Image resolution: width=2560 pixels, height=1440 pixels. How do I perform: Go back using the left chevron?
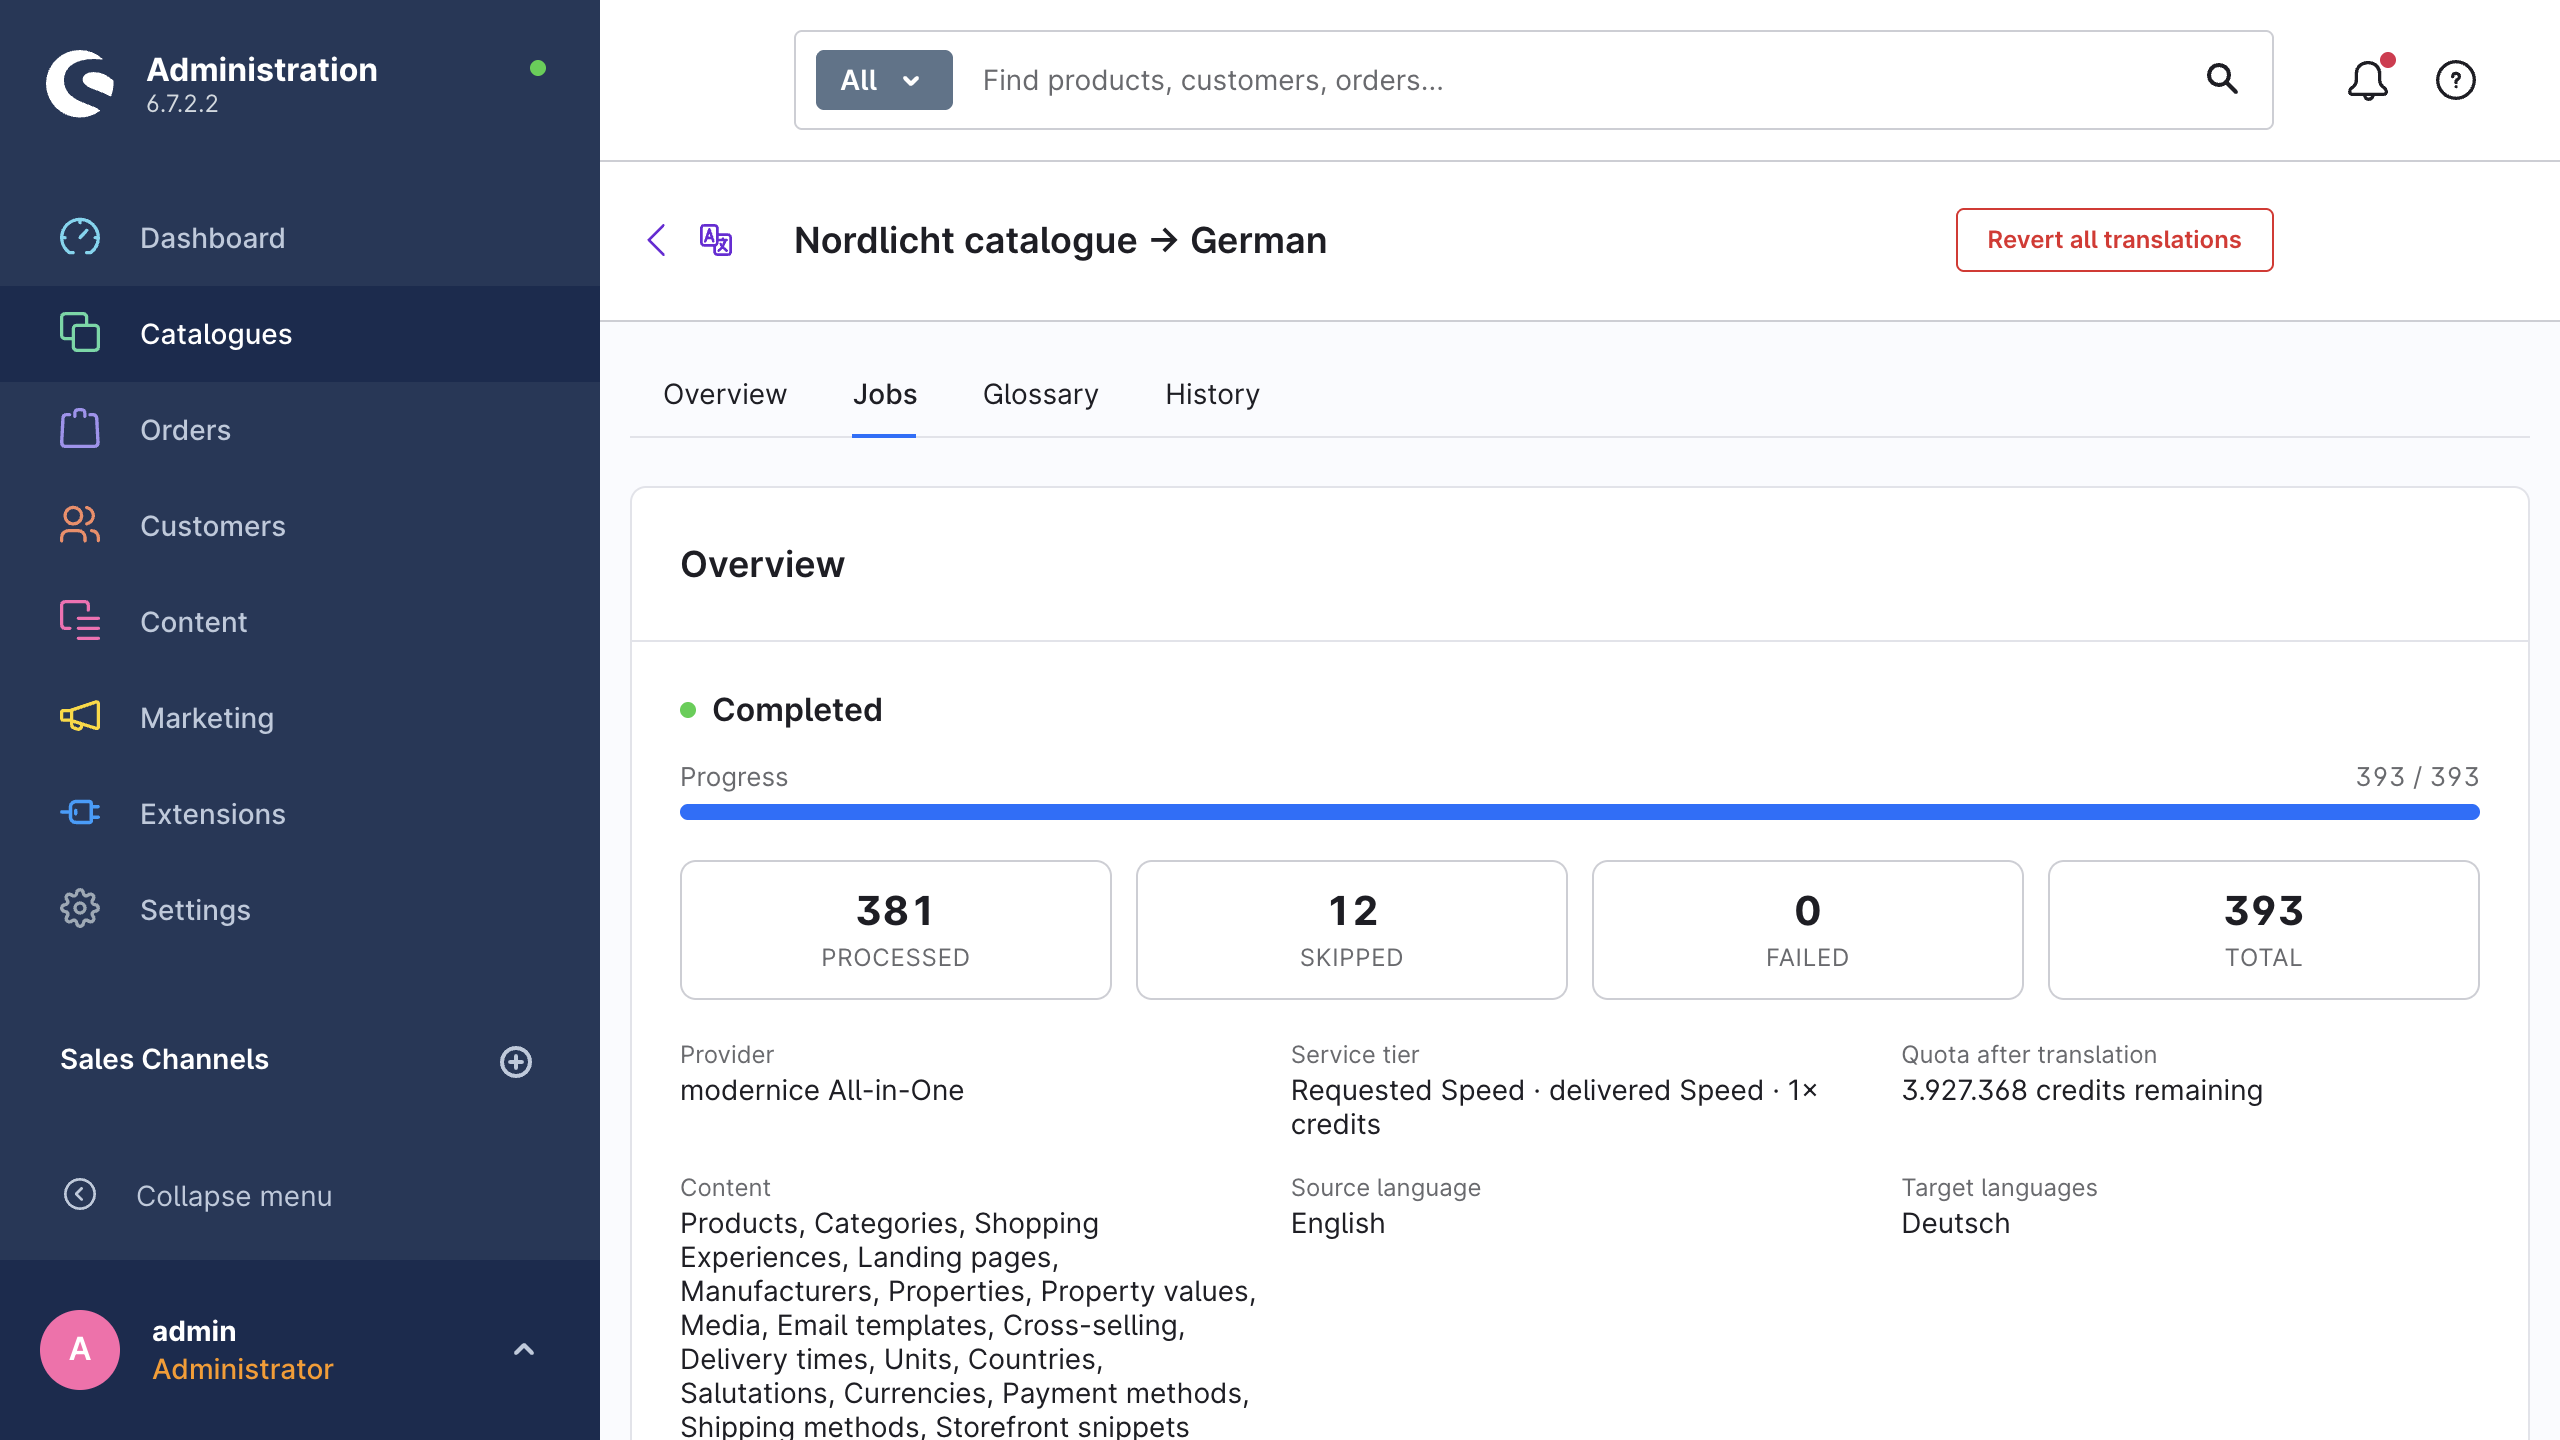coord(657,240)
